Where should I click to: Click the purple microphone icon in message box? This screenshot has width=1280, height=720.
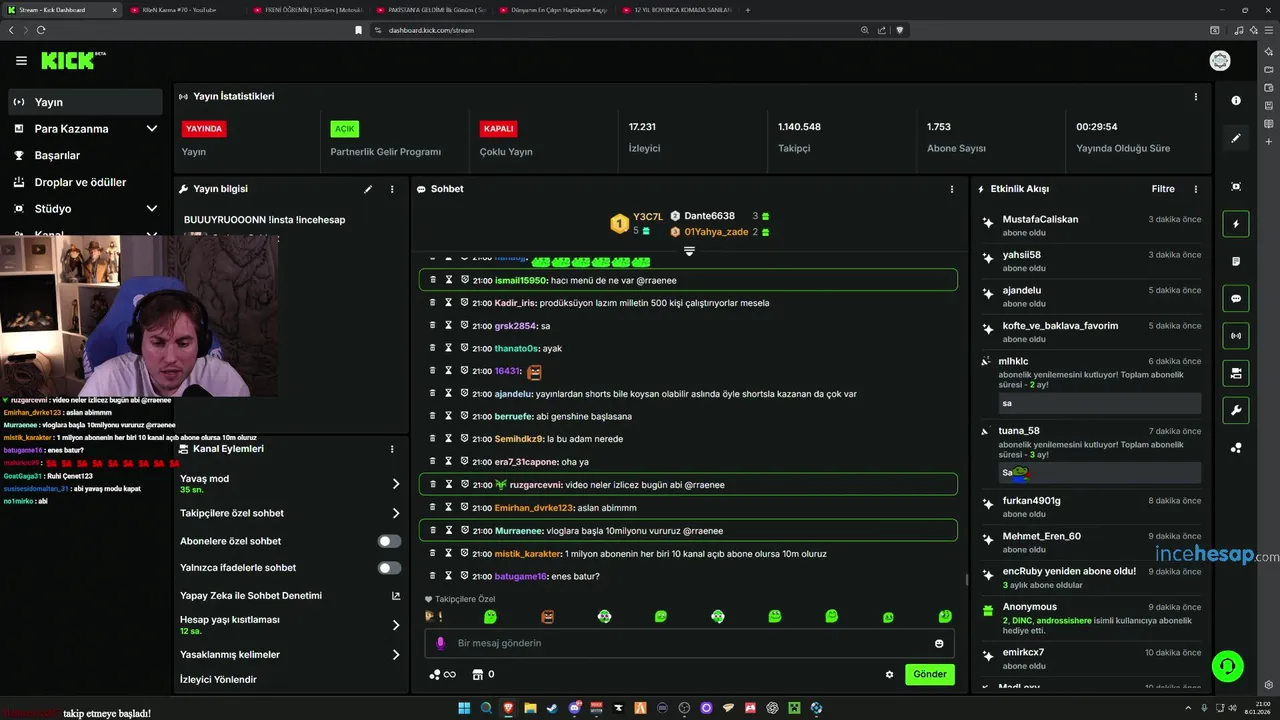(x=440, y=643)
